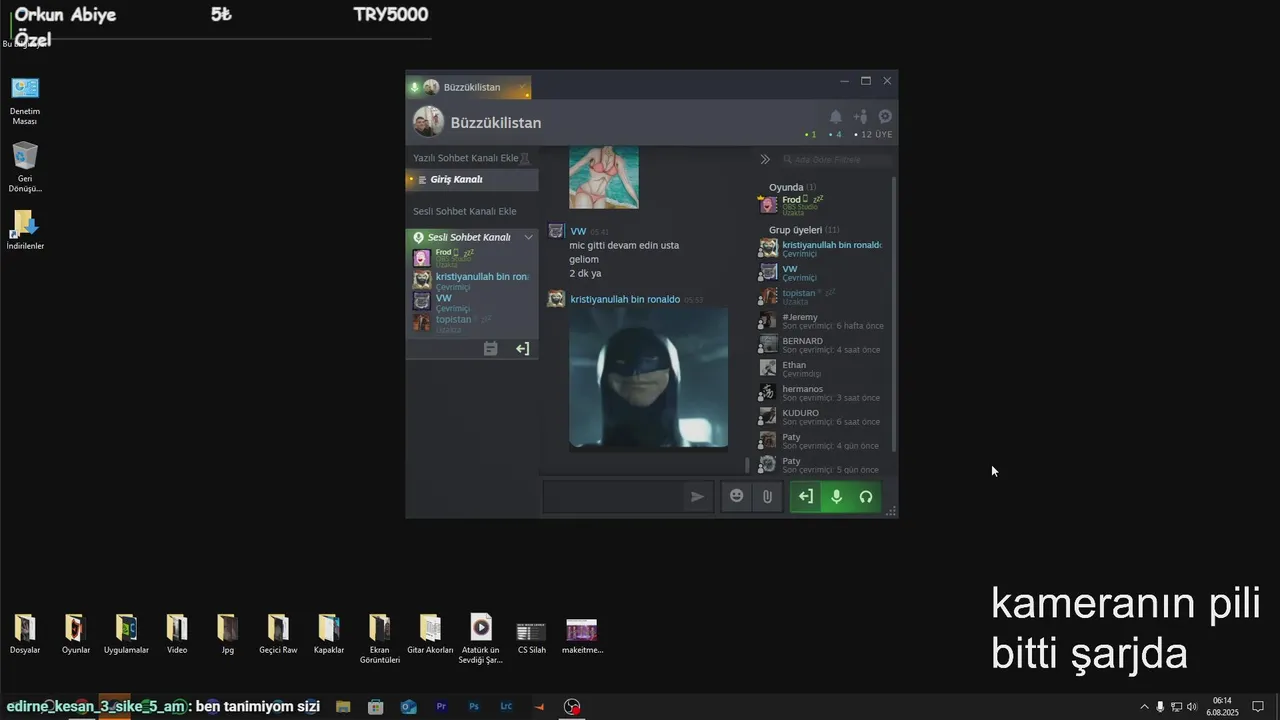Open network icon in system tray
The image size is (1280, 720).
[x=1176, y=707]
